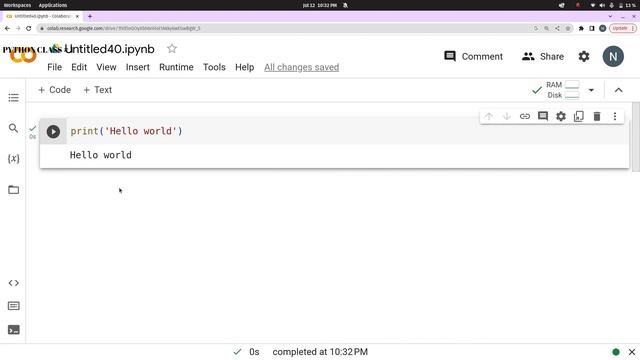Click the Share button

click(x=543, y=56)
